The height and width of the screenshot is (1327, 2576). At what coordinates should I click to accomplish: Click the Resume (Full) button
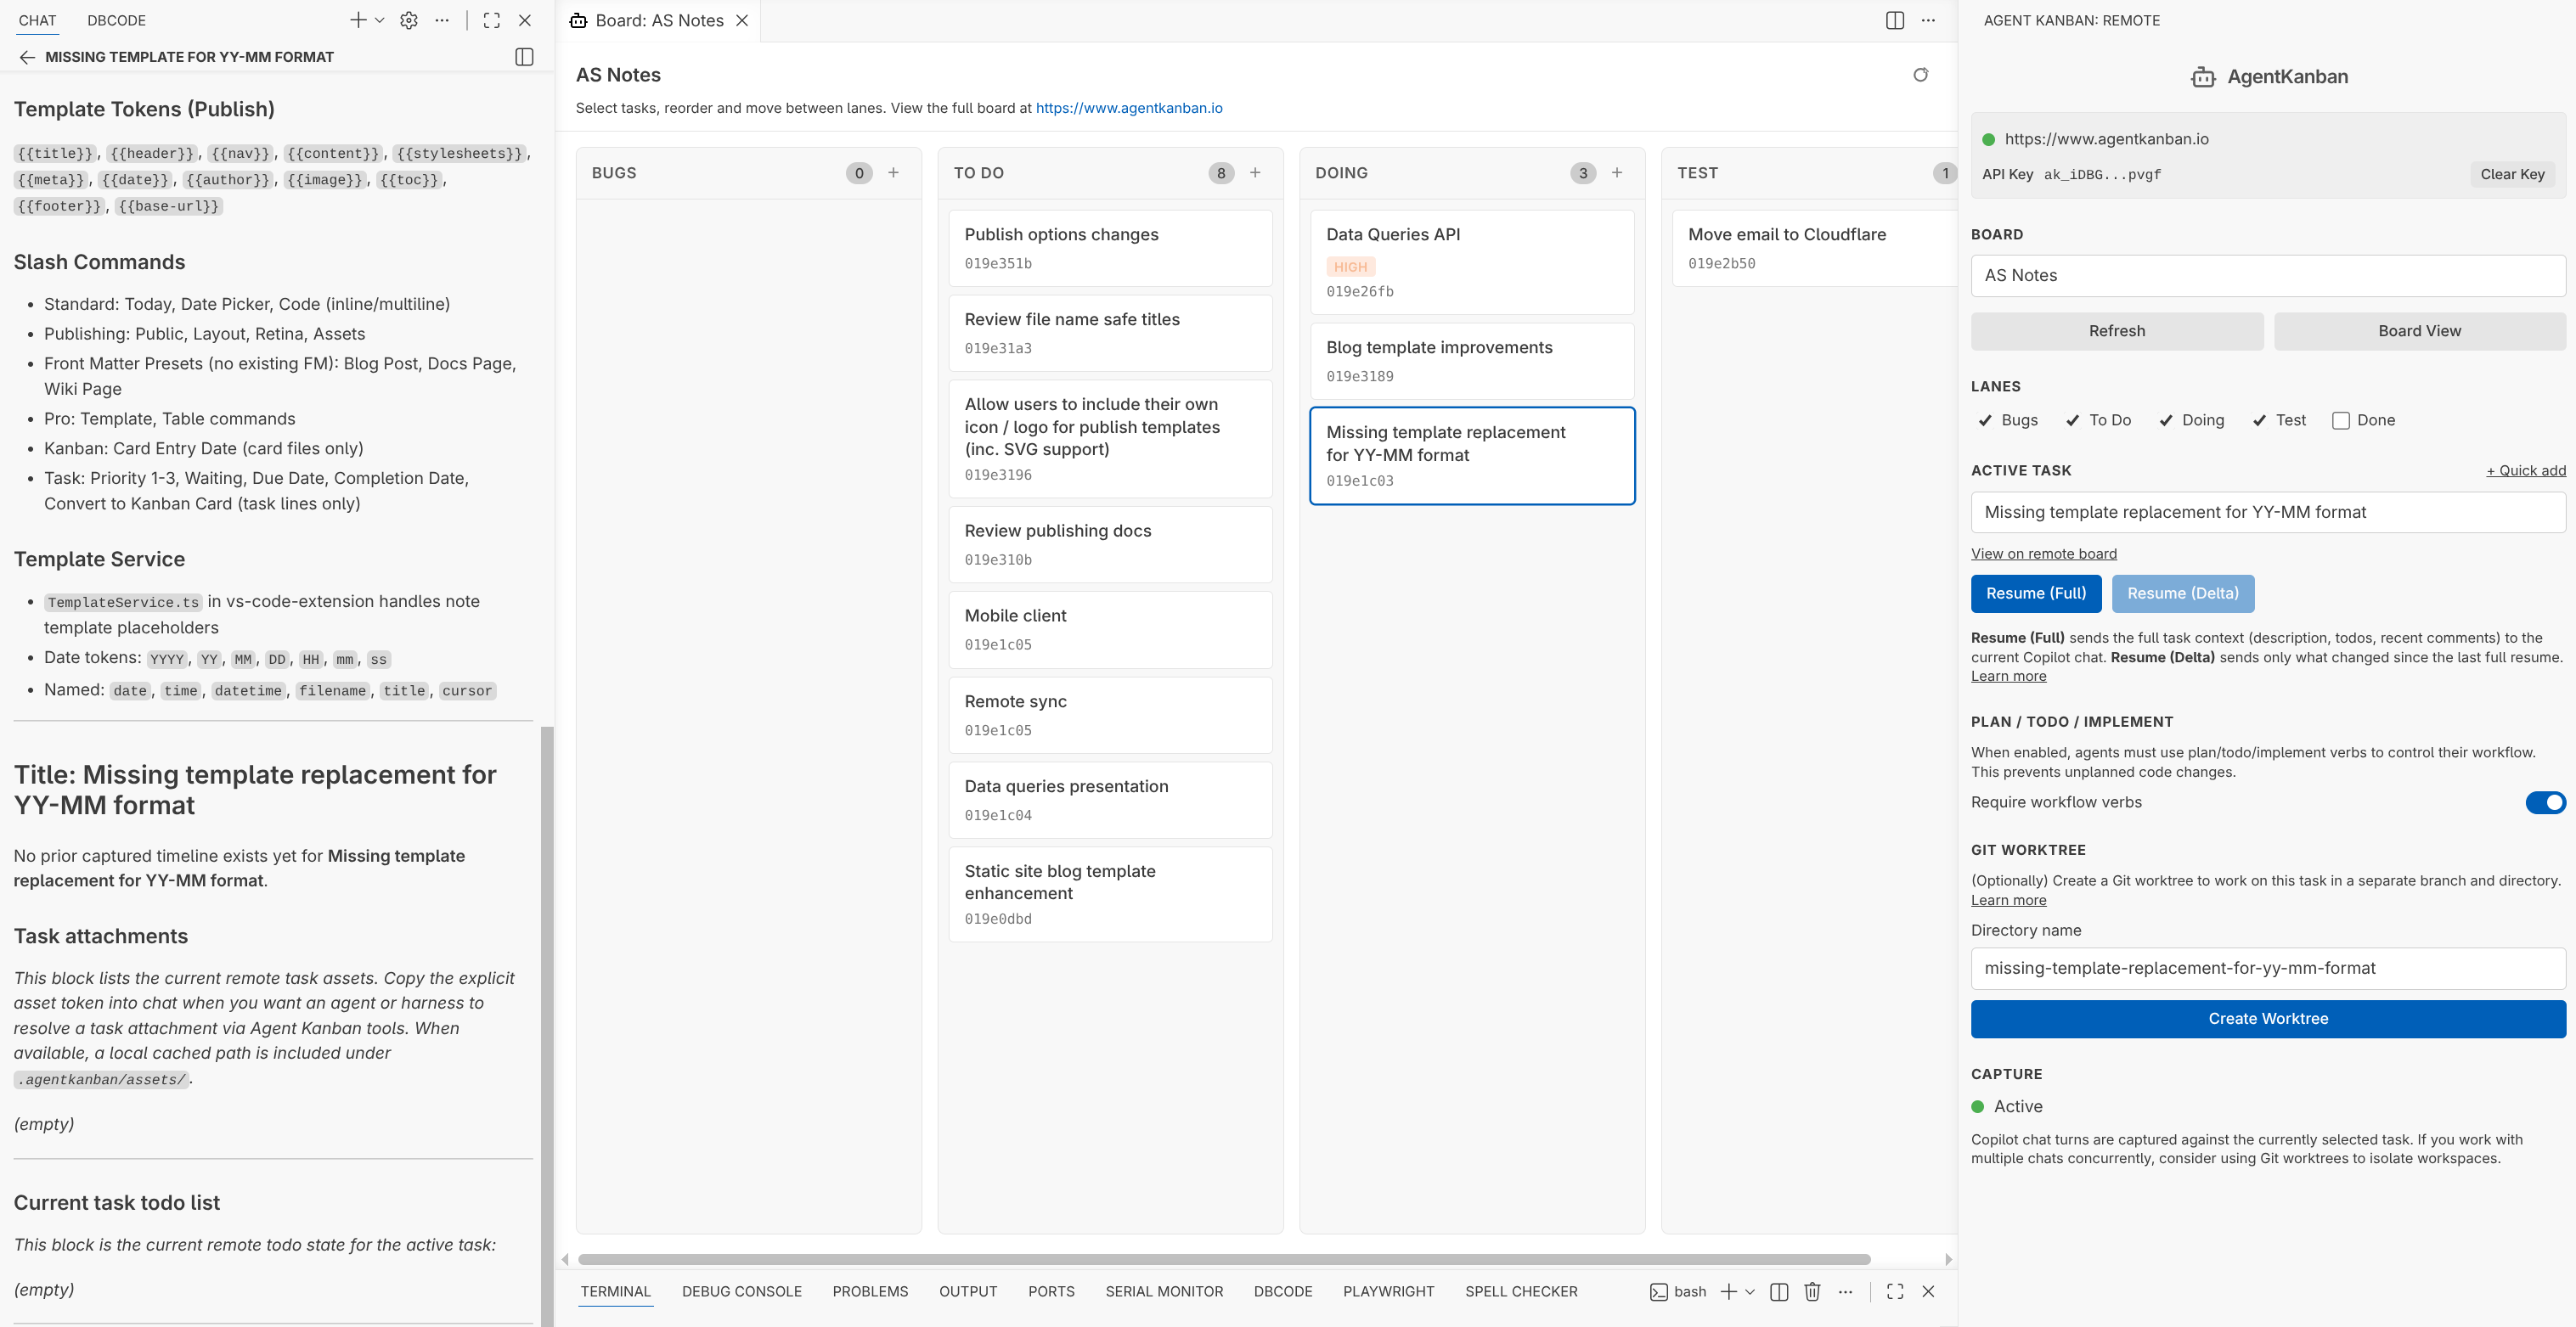2035,594
